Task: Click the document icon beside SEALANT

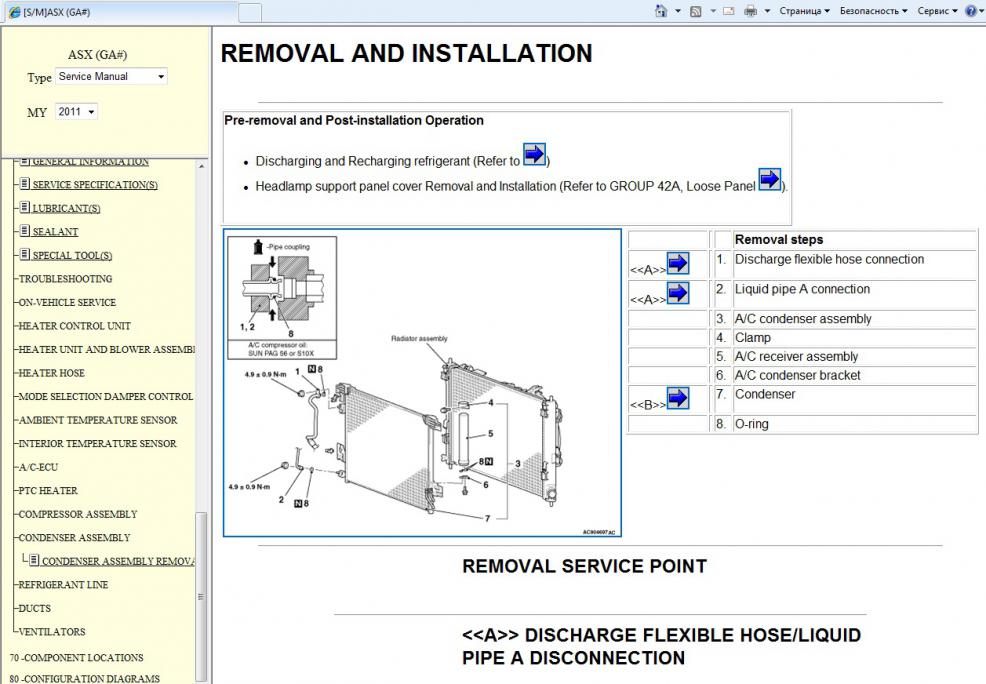Action: click(x=25, y=231)
